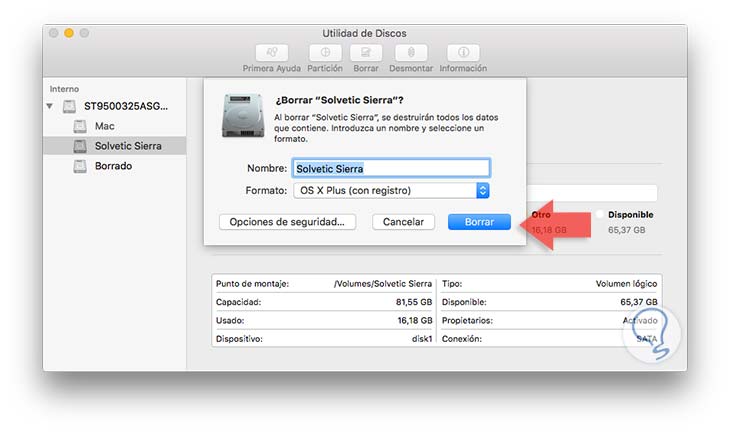The height and width of the screenshot is (433, 730).
Task: Click the Primera Ayuda toolbar icon
Action: click(272, 53)
